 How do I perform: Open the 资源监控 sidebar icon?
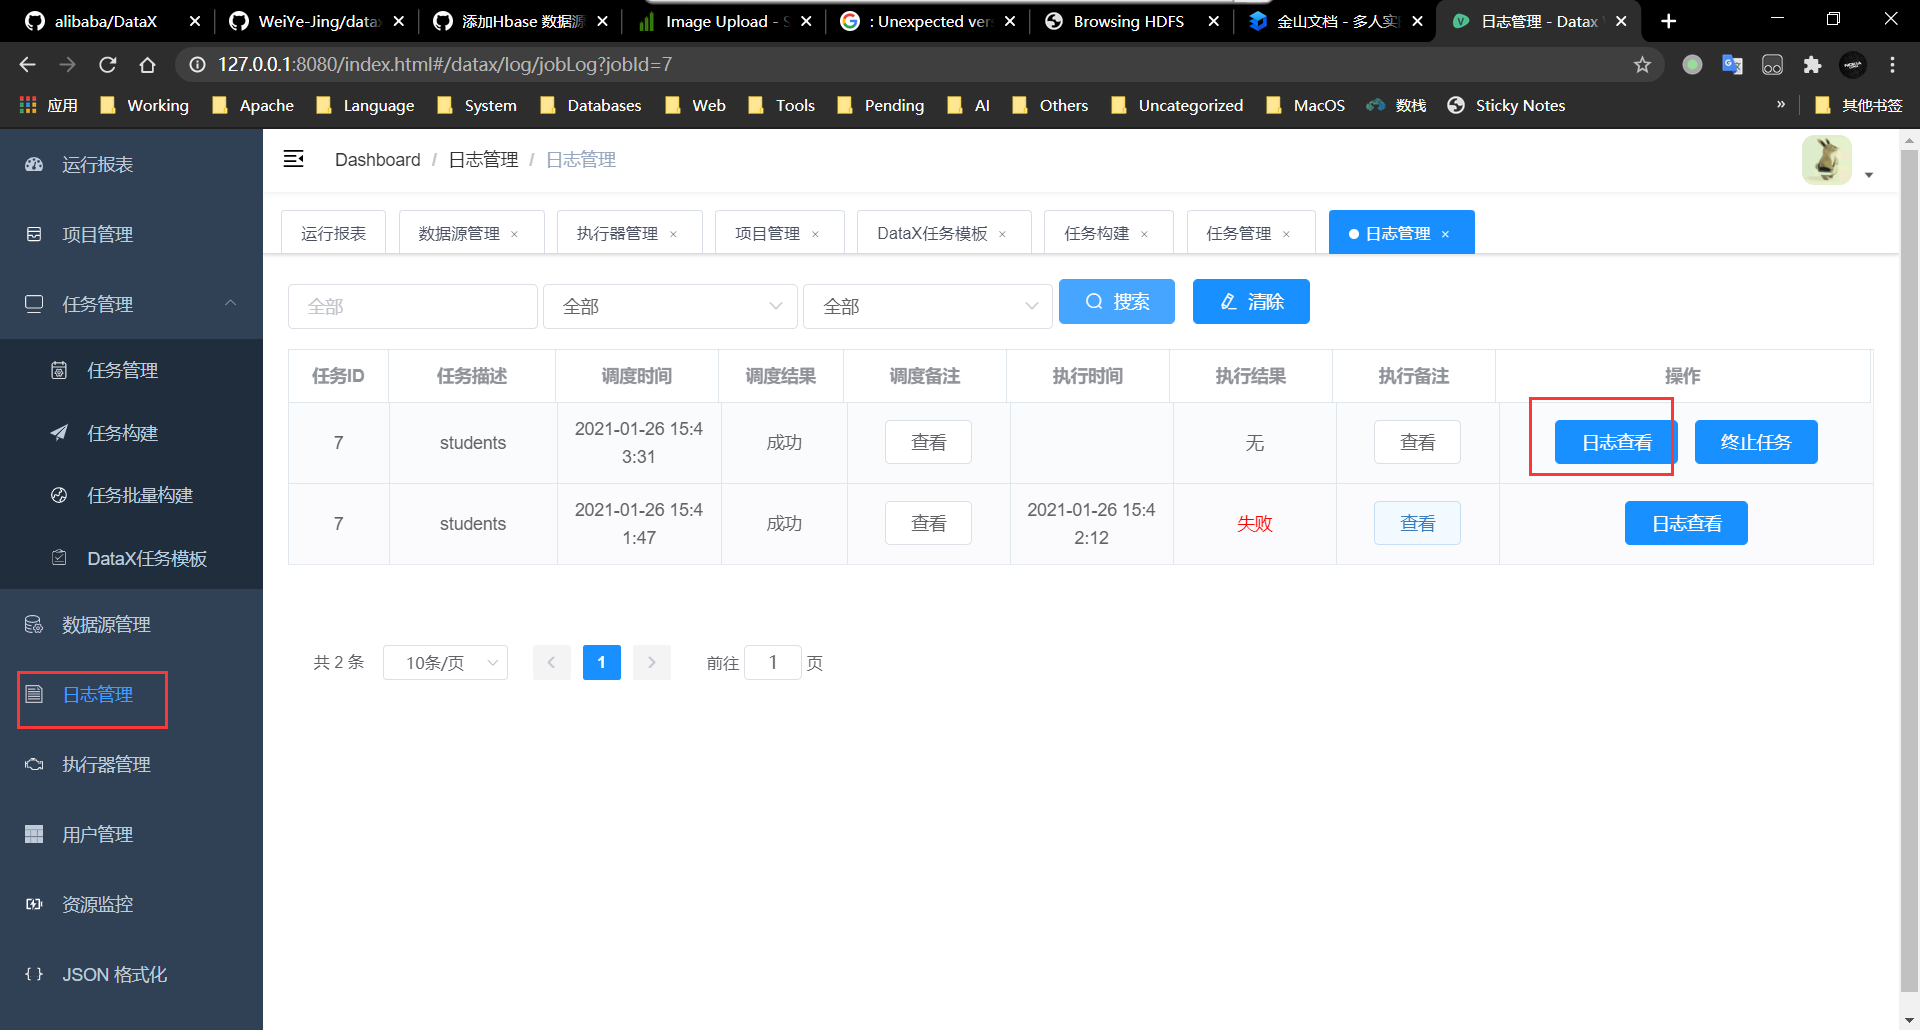pos(34,904)
